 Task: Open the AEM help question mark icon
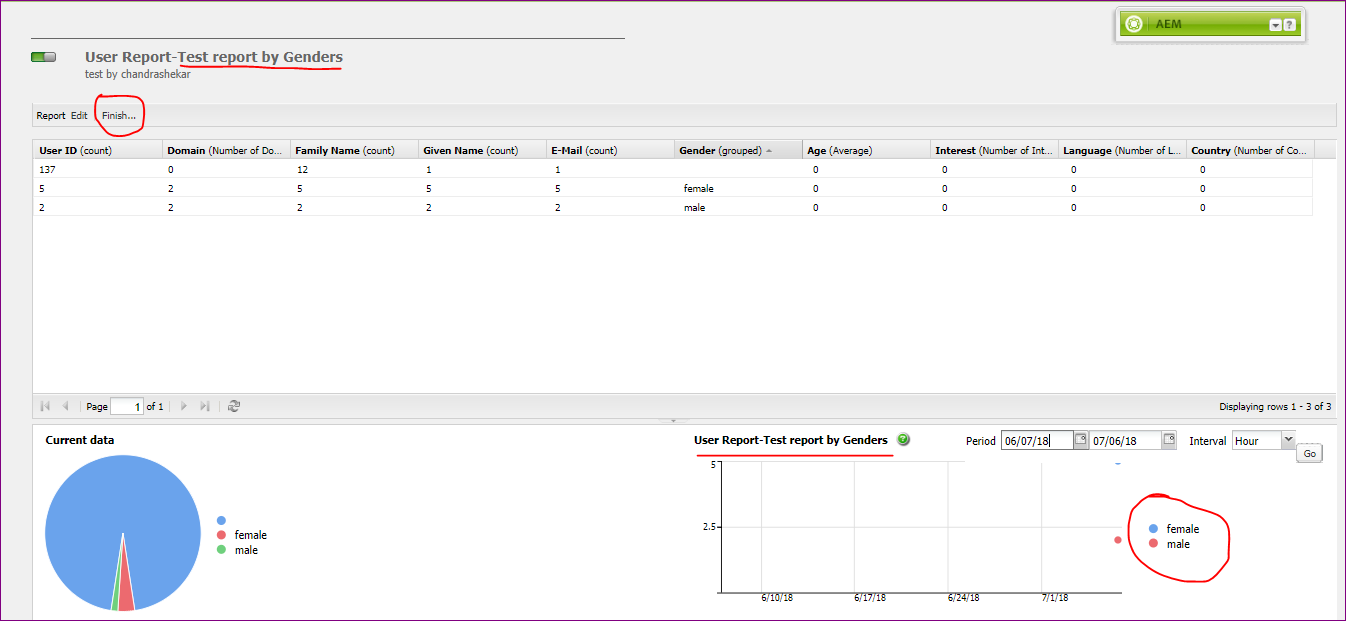point(1290,24)
